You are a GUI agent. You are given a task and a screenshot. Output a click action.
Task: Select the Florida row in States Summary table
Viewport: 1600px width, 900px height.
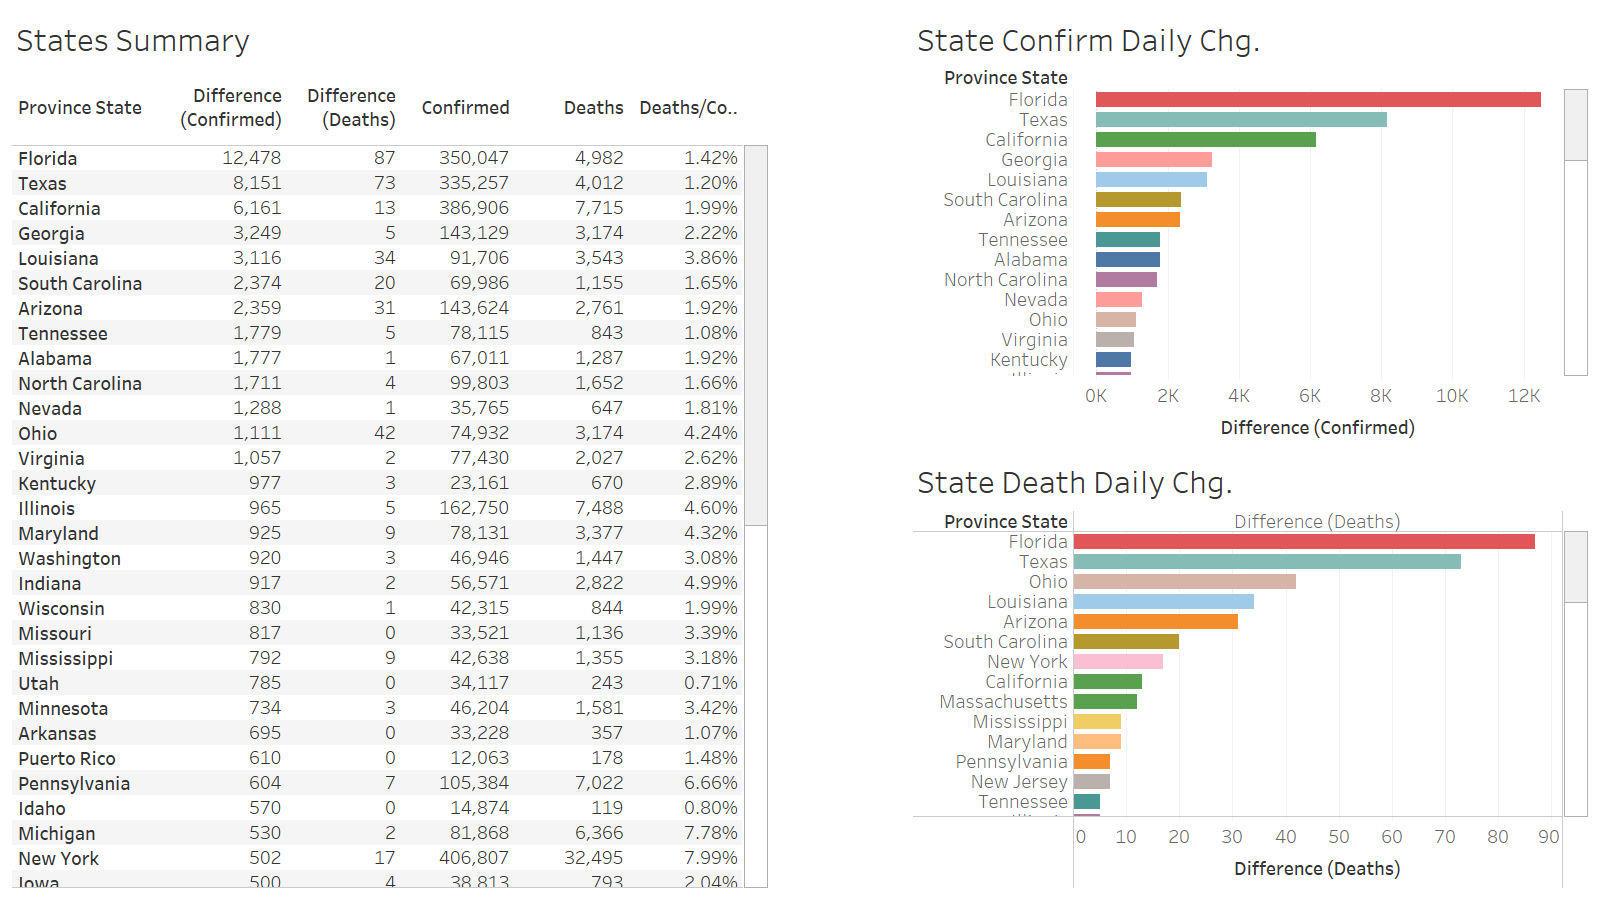coord(378,158)
